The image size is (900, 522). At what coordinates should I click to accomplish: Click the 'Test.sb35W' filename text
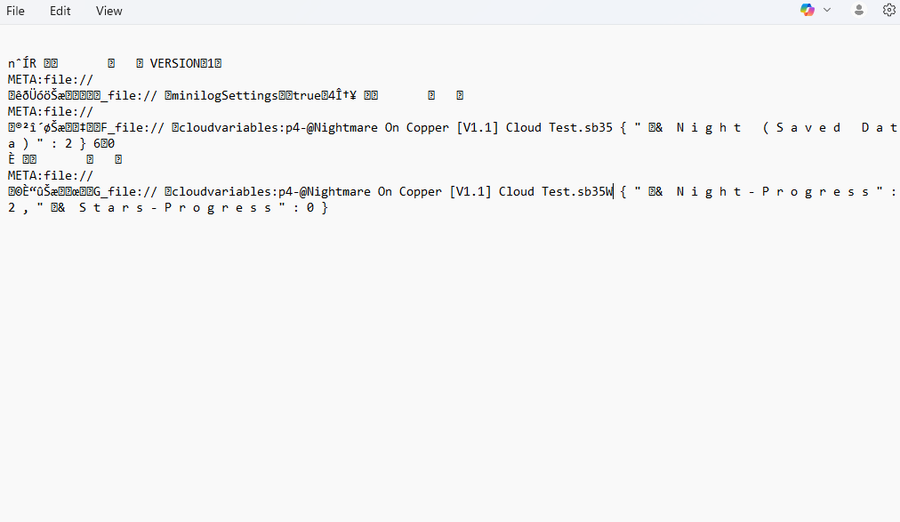577,191
